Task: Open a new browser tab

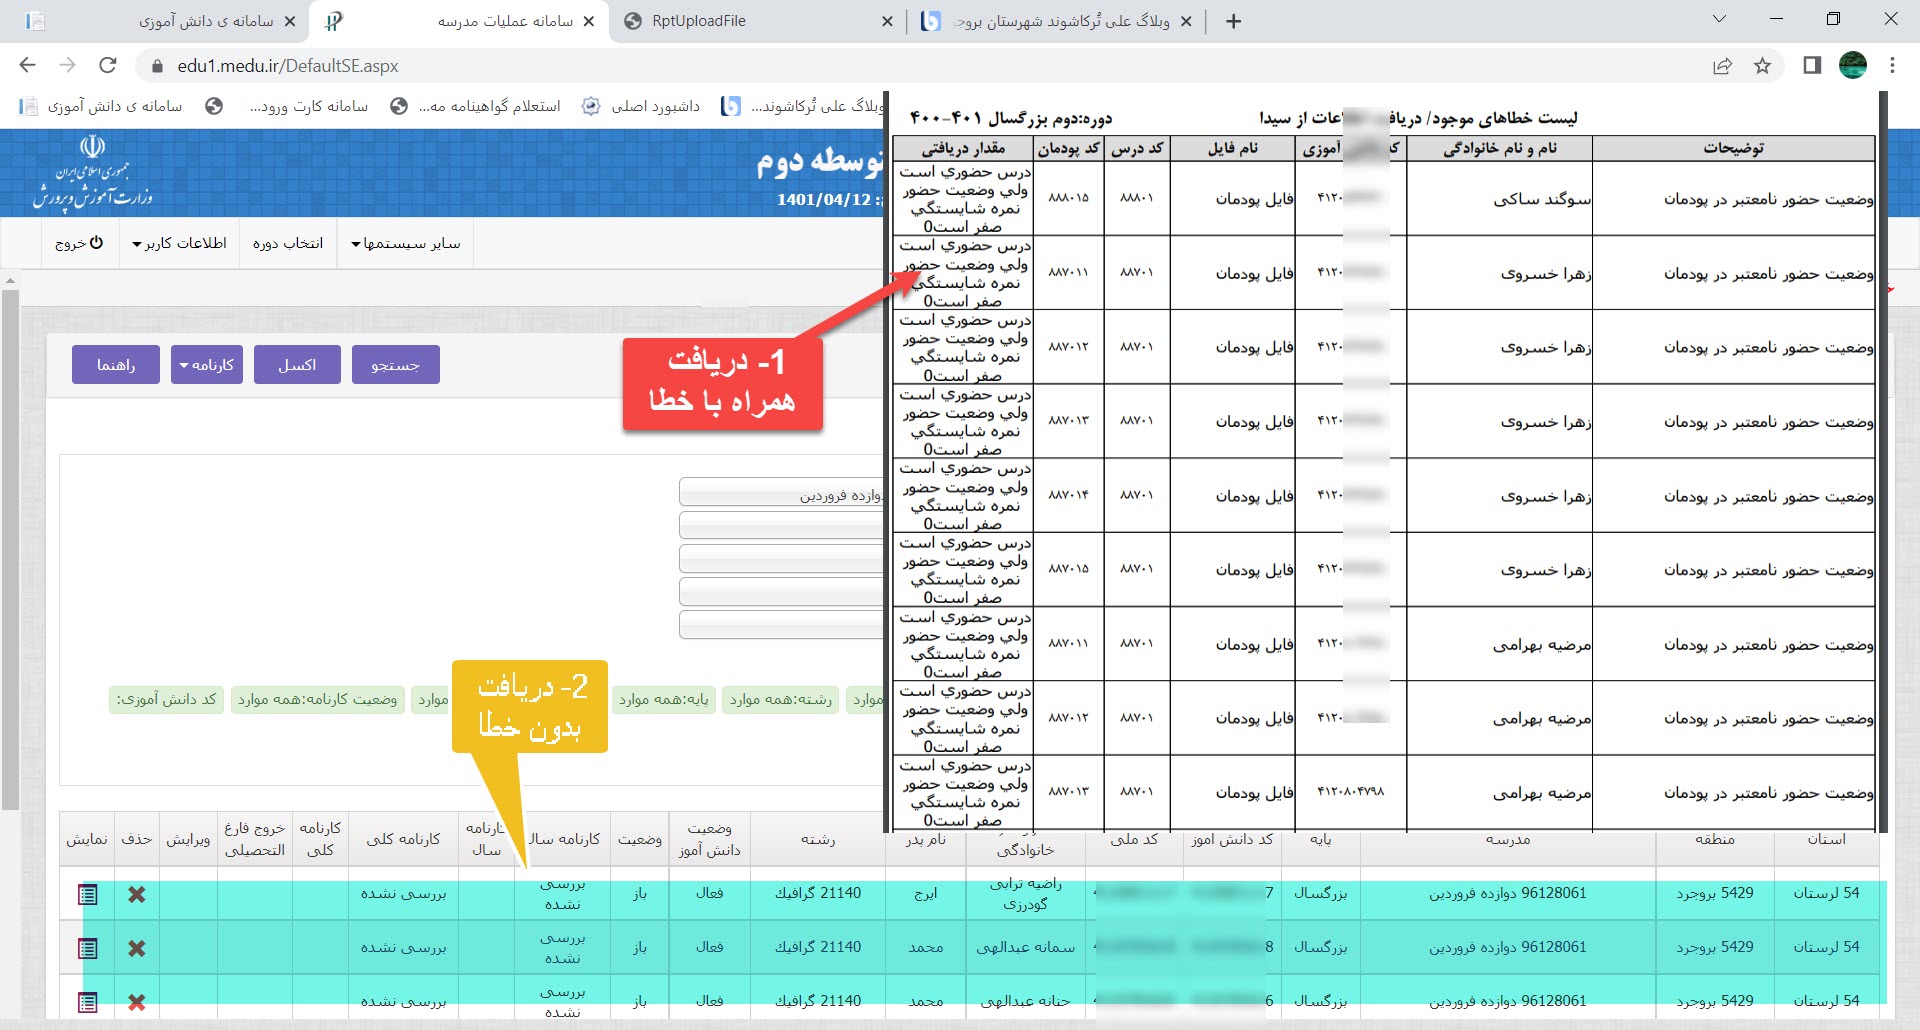Action: click(1234, 21)
